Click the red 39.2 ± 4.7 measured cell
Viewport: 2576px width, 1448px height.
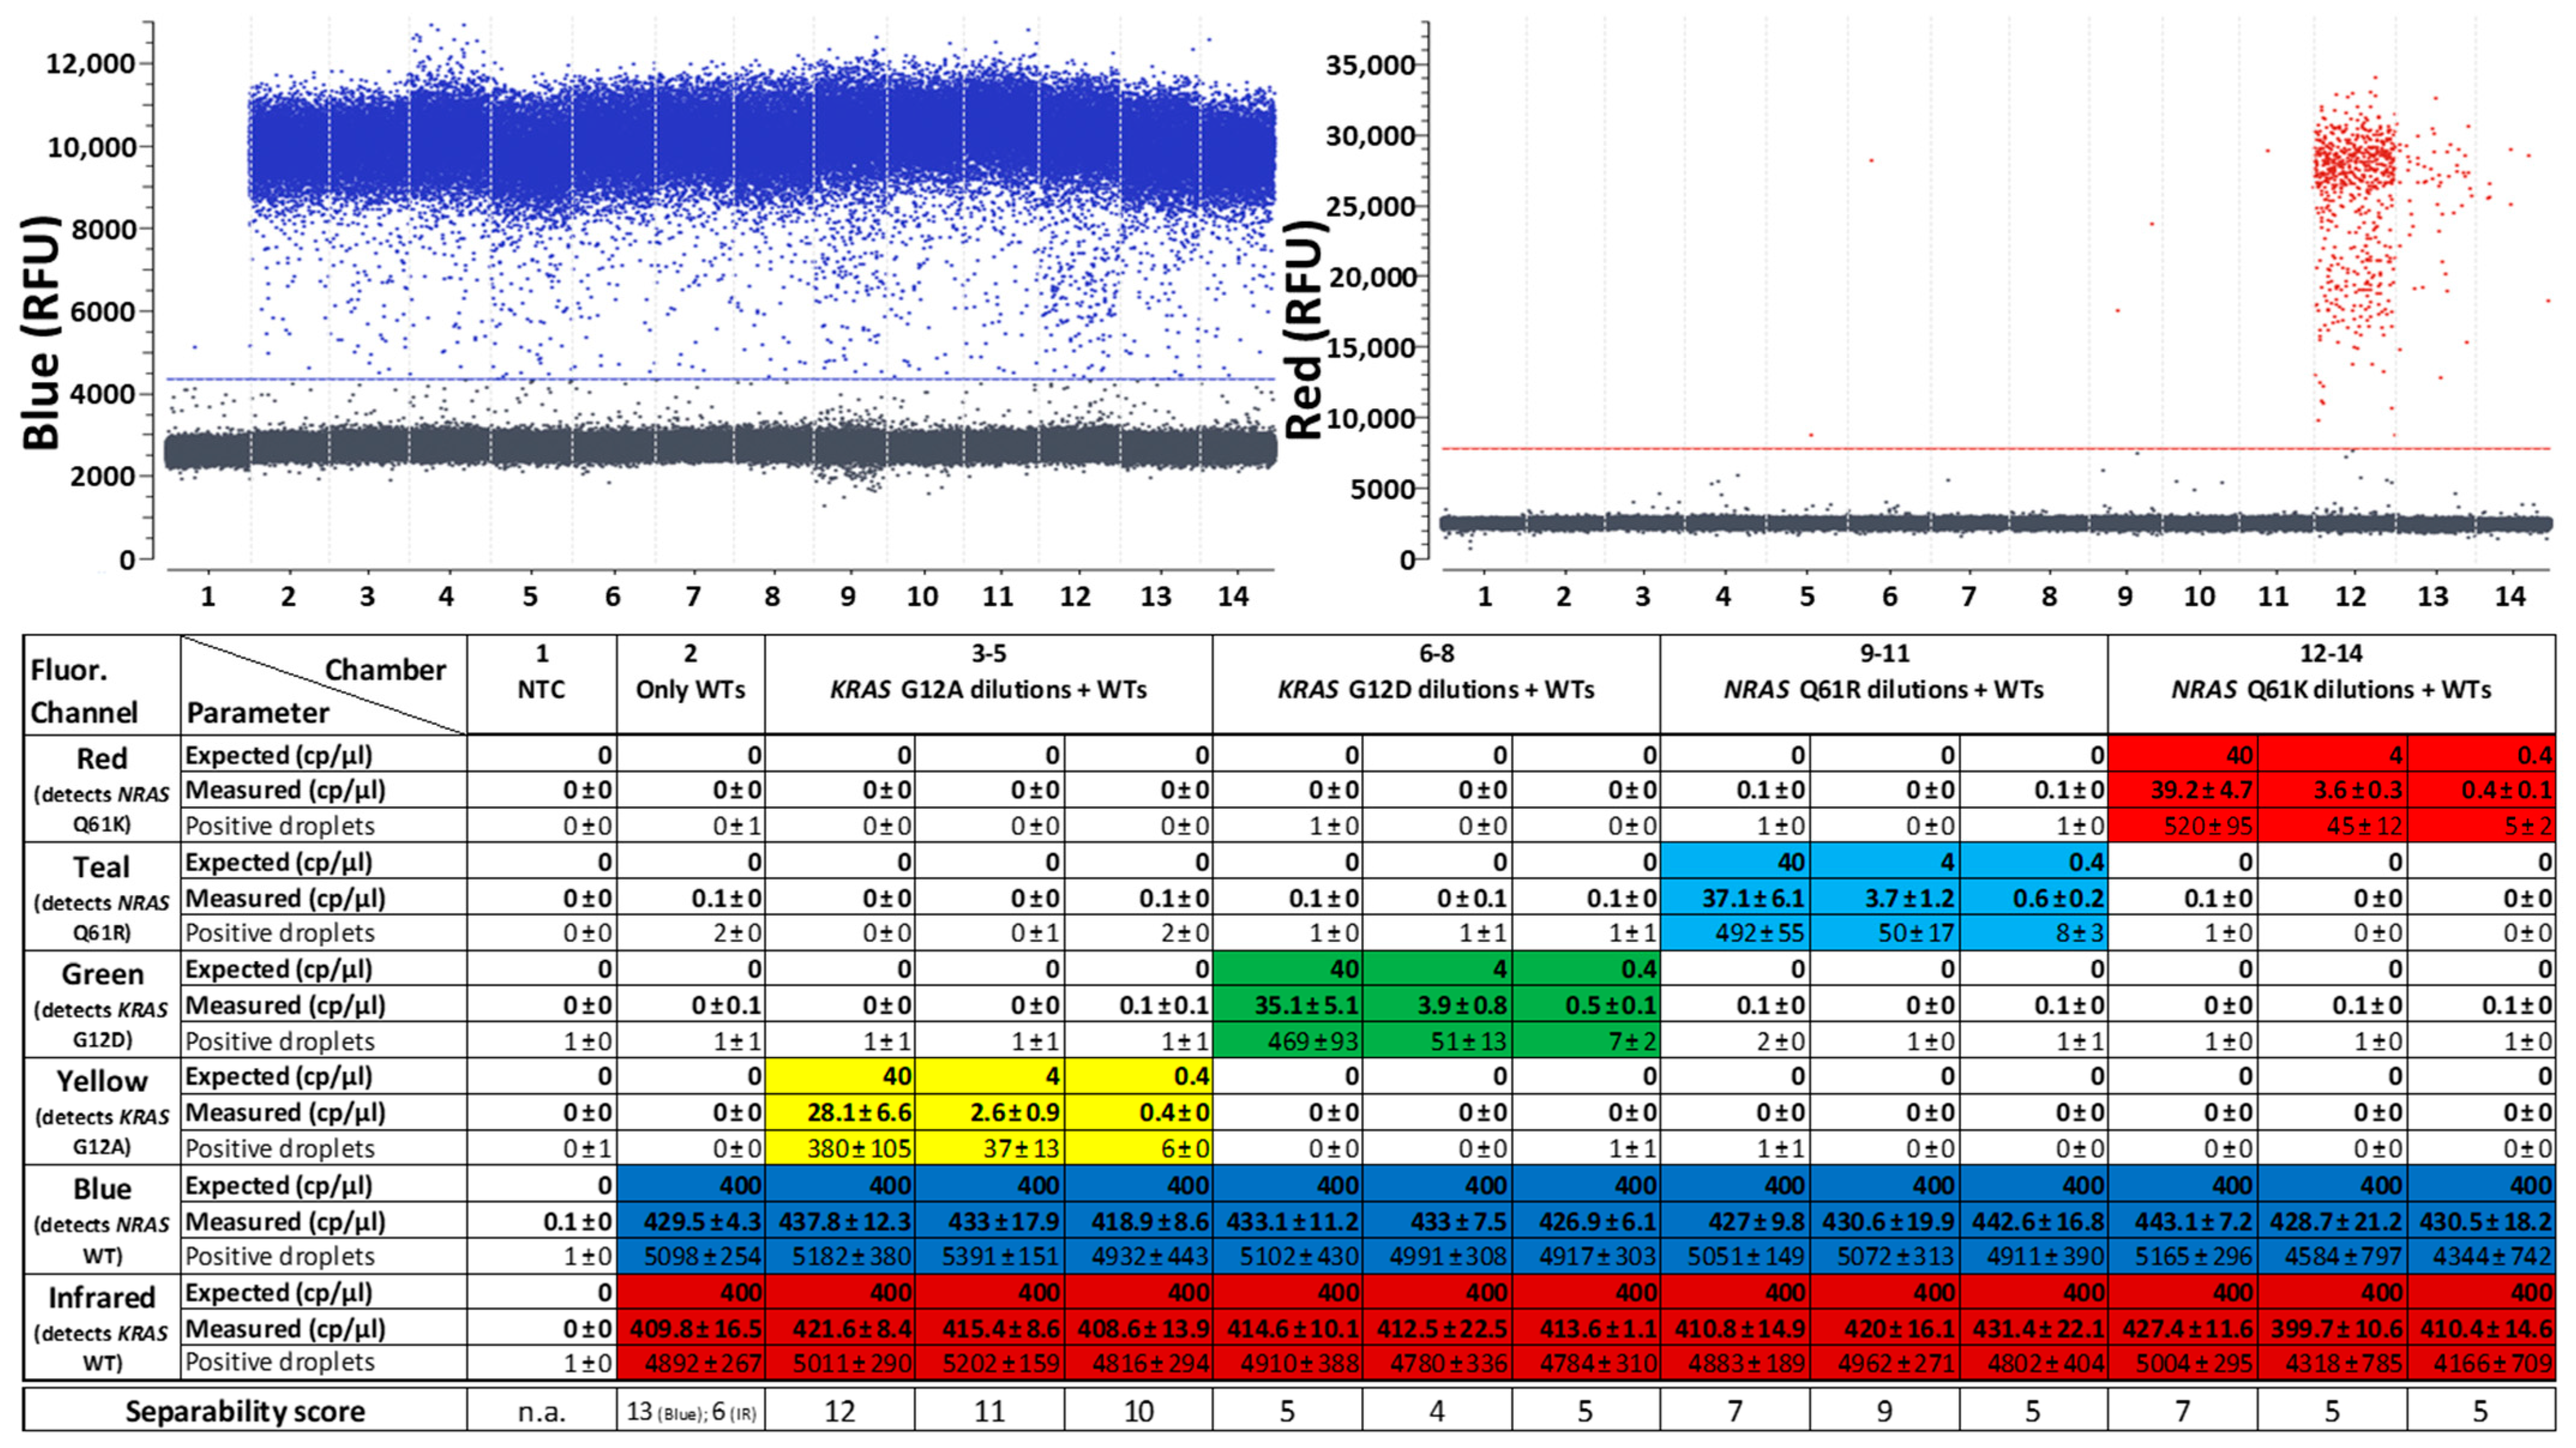2183,790
